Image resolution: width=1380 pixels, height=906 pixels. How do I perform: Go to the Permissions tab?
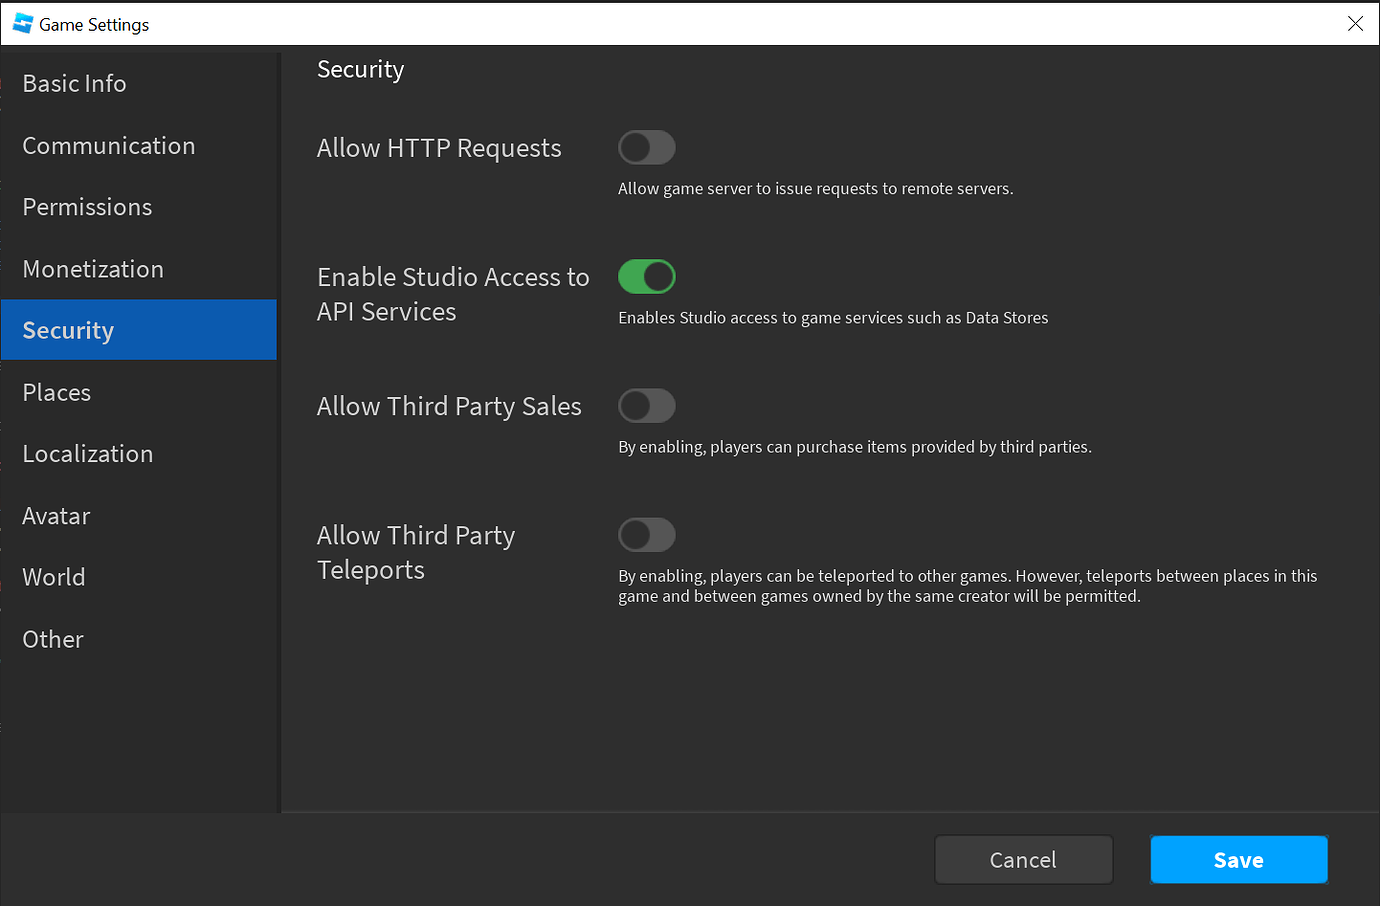pyautogui.click(x=88, y=207)
